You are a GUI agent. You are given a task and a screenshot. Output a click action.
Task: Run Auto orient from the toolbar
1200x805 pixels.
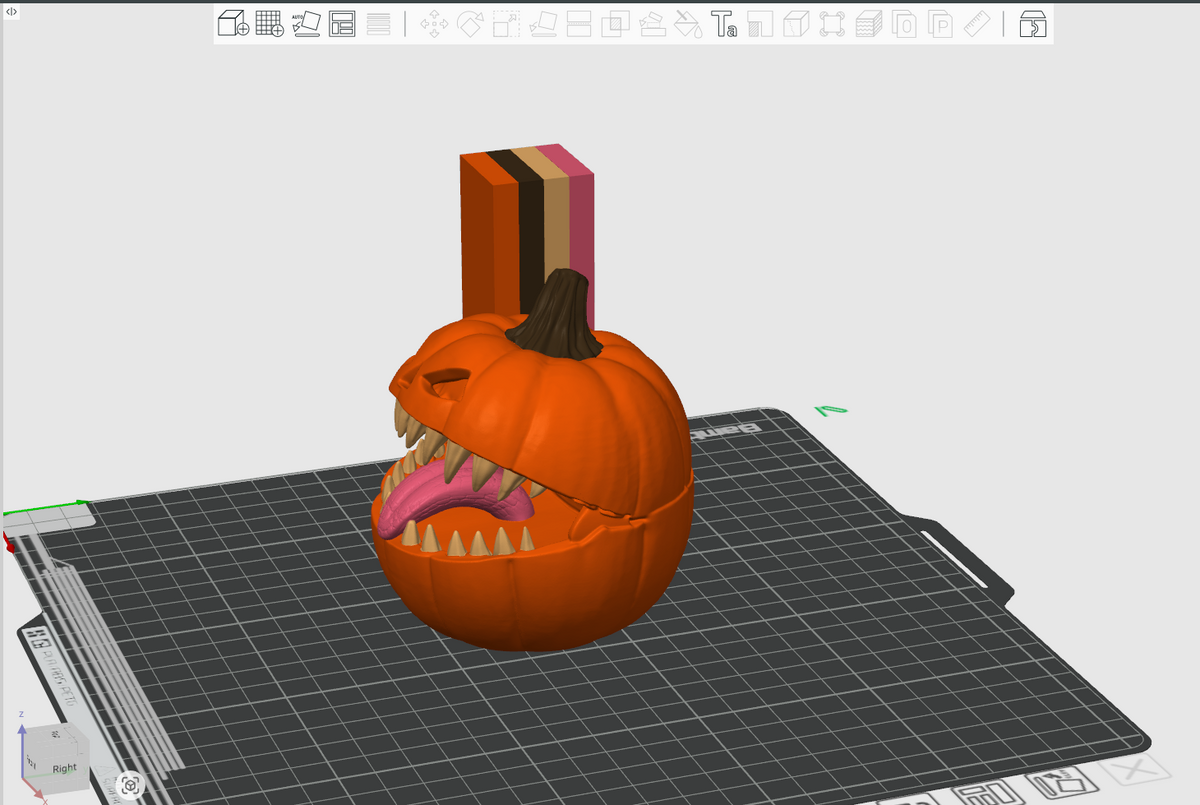pos(306,24)
